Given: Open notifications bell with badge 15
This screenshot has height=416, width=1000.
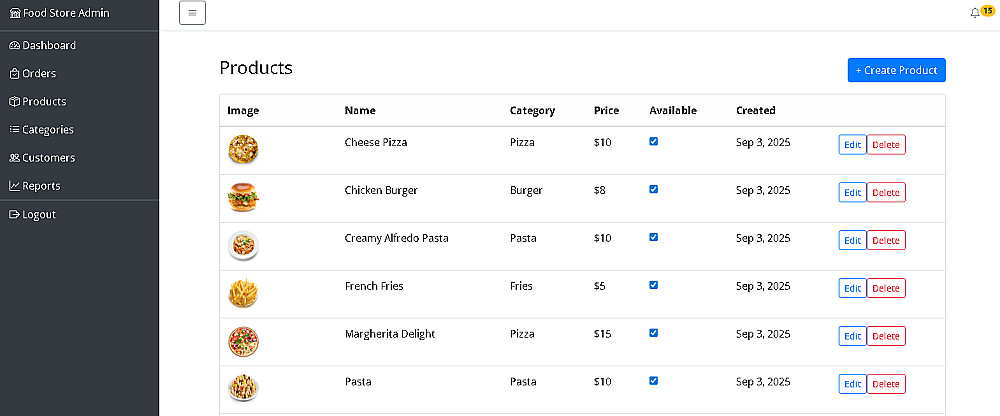Looking at the screenshot, I should pyautogui.click(x=975, y=13).
